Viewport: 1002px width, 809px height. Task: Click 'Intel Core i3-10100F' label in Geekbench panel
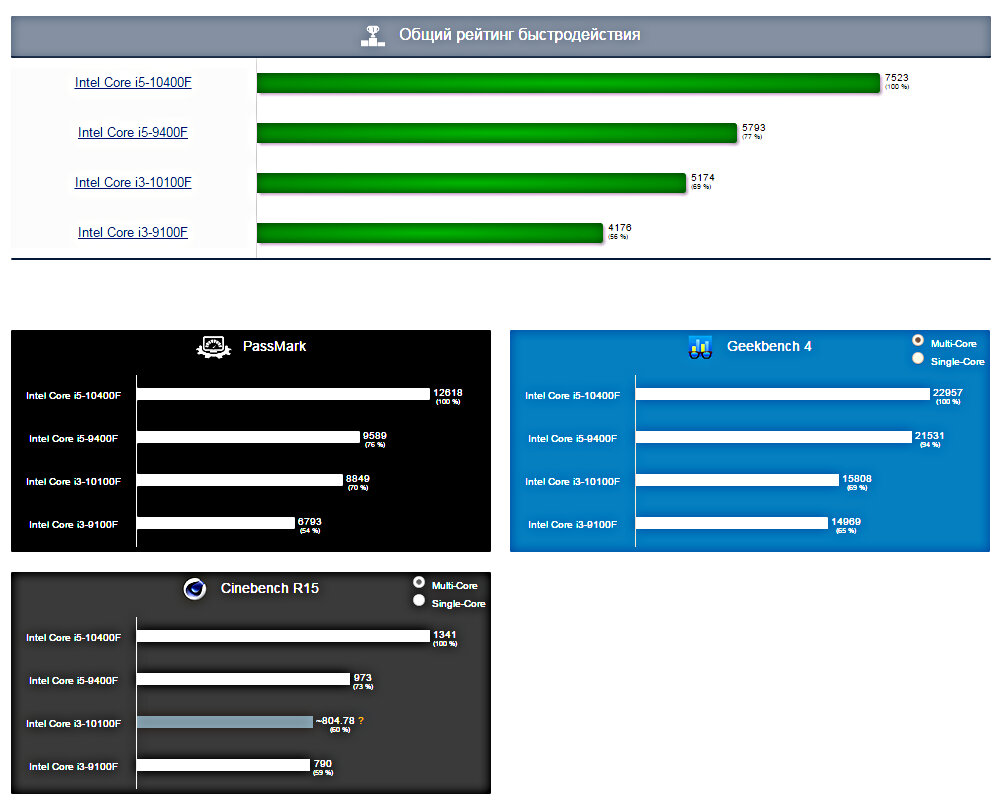(573, 481)
